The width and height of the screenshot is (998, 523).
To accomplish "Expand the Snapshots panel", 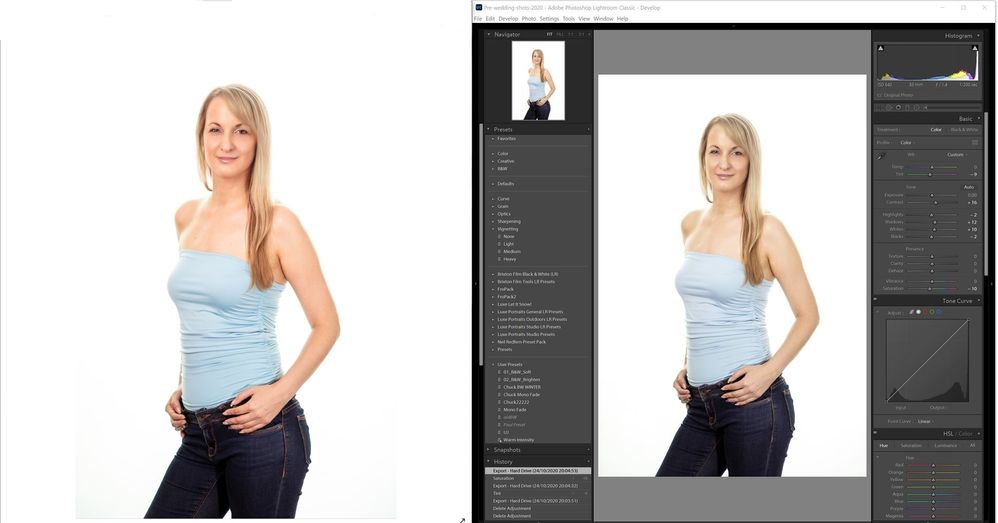I will [489, 450].
